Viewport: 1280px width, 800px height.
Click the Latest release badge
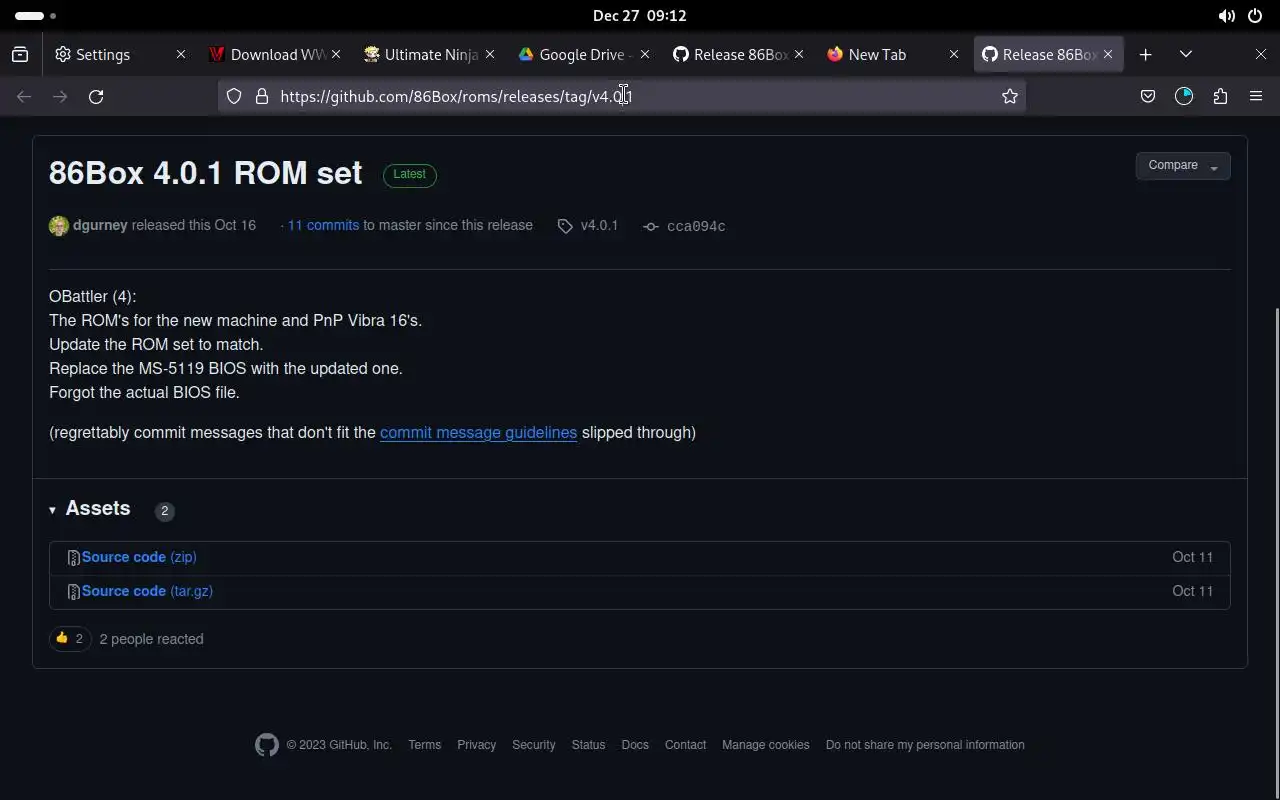coord(410,174)
